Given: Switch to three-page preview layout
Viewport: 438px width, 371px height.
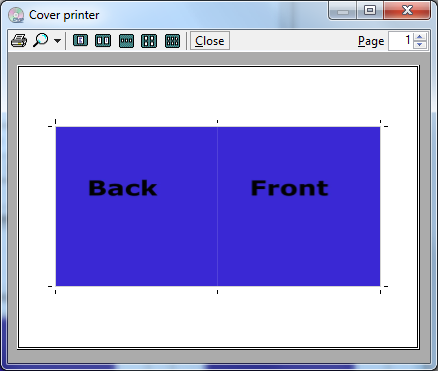Looking at the screenshot, I should tap(126, 41).
